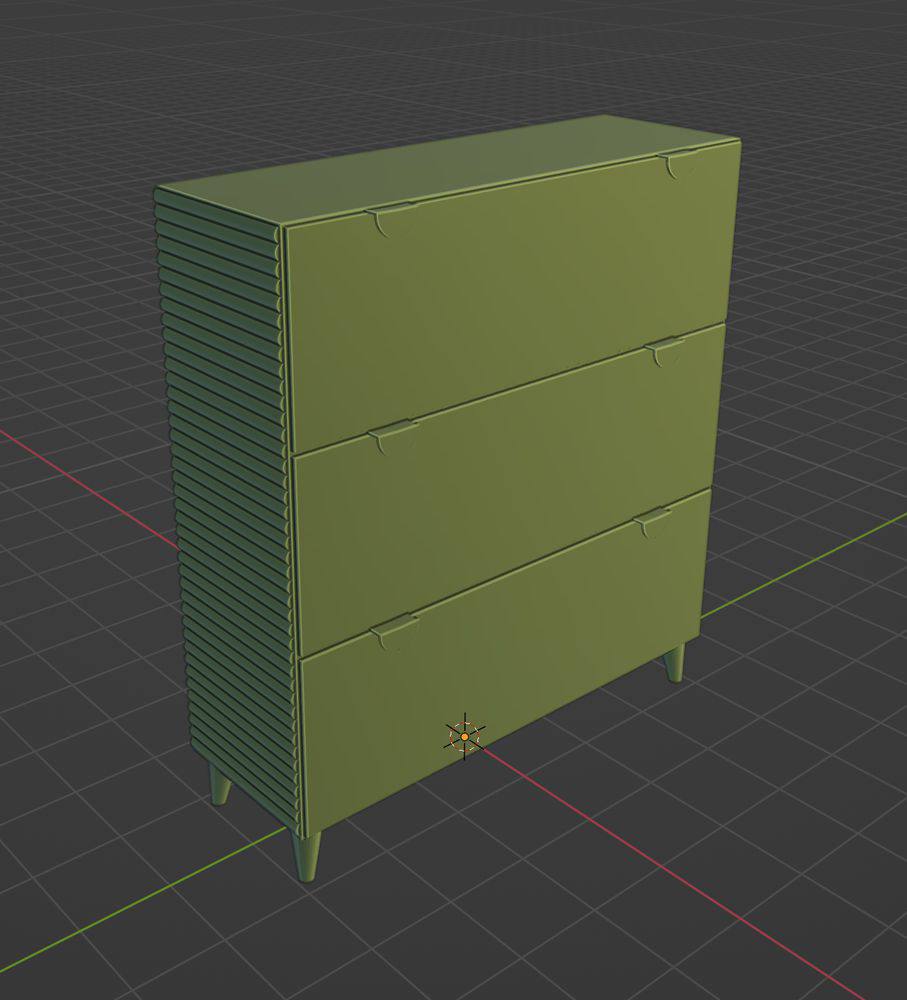
Task: Click the seam between middle and bottom drawers
Action: (500, 574)
